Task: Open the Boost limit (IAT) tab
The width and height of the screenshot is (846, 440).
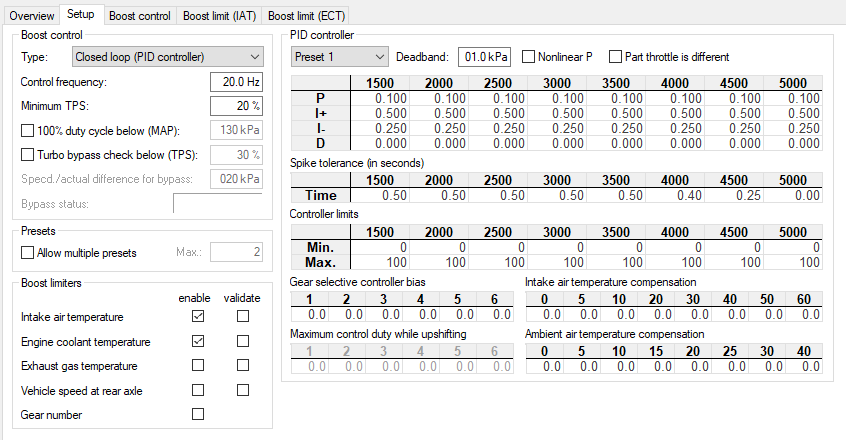Action: (219, 16)
